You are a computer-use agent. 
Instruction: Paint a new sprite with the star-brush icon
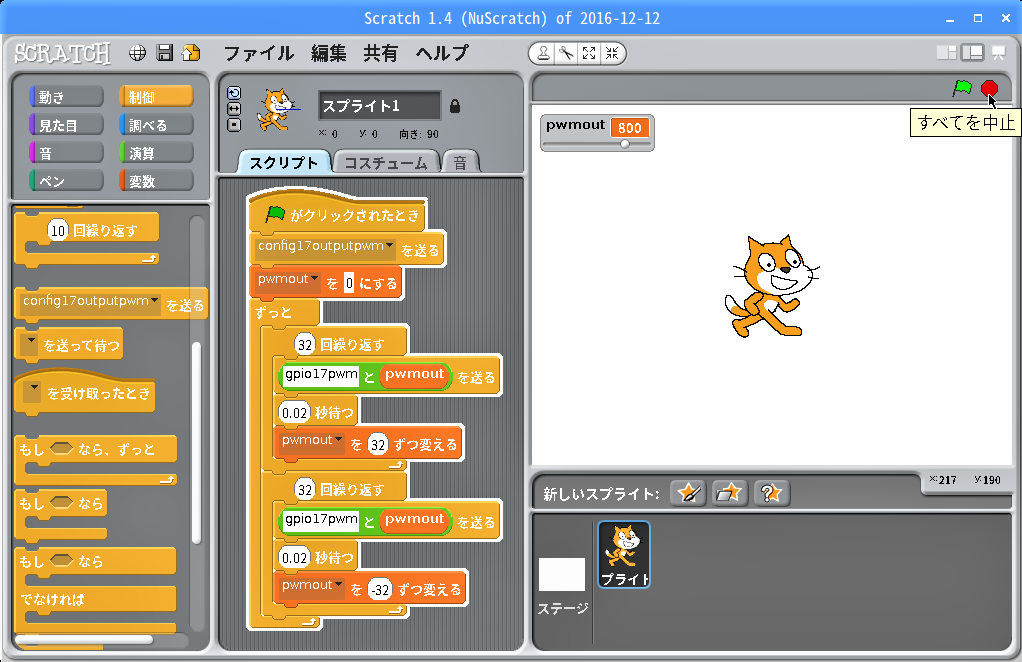tap(688, 493)
